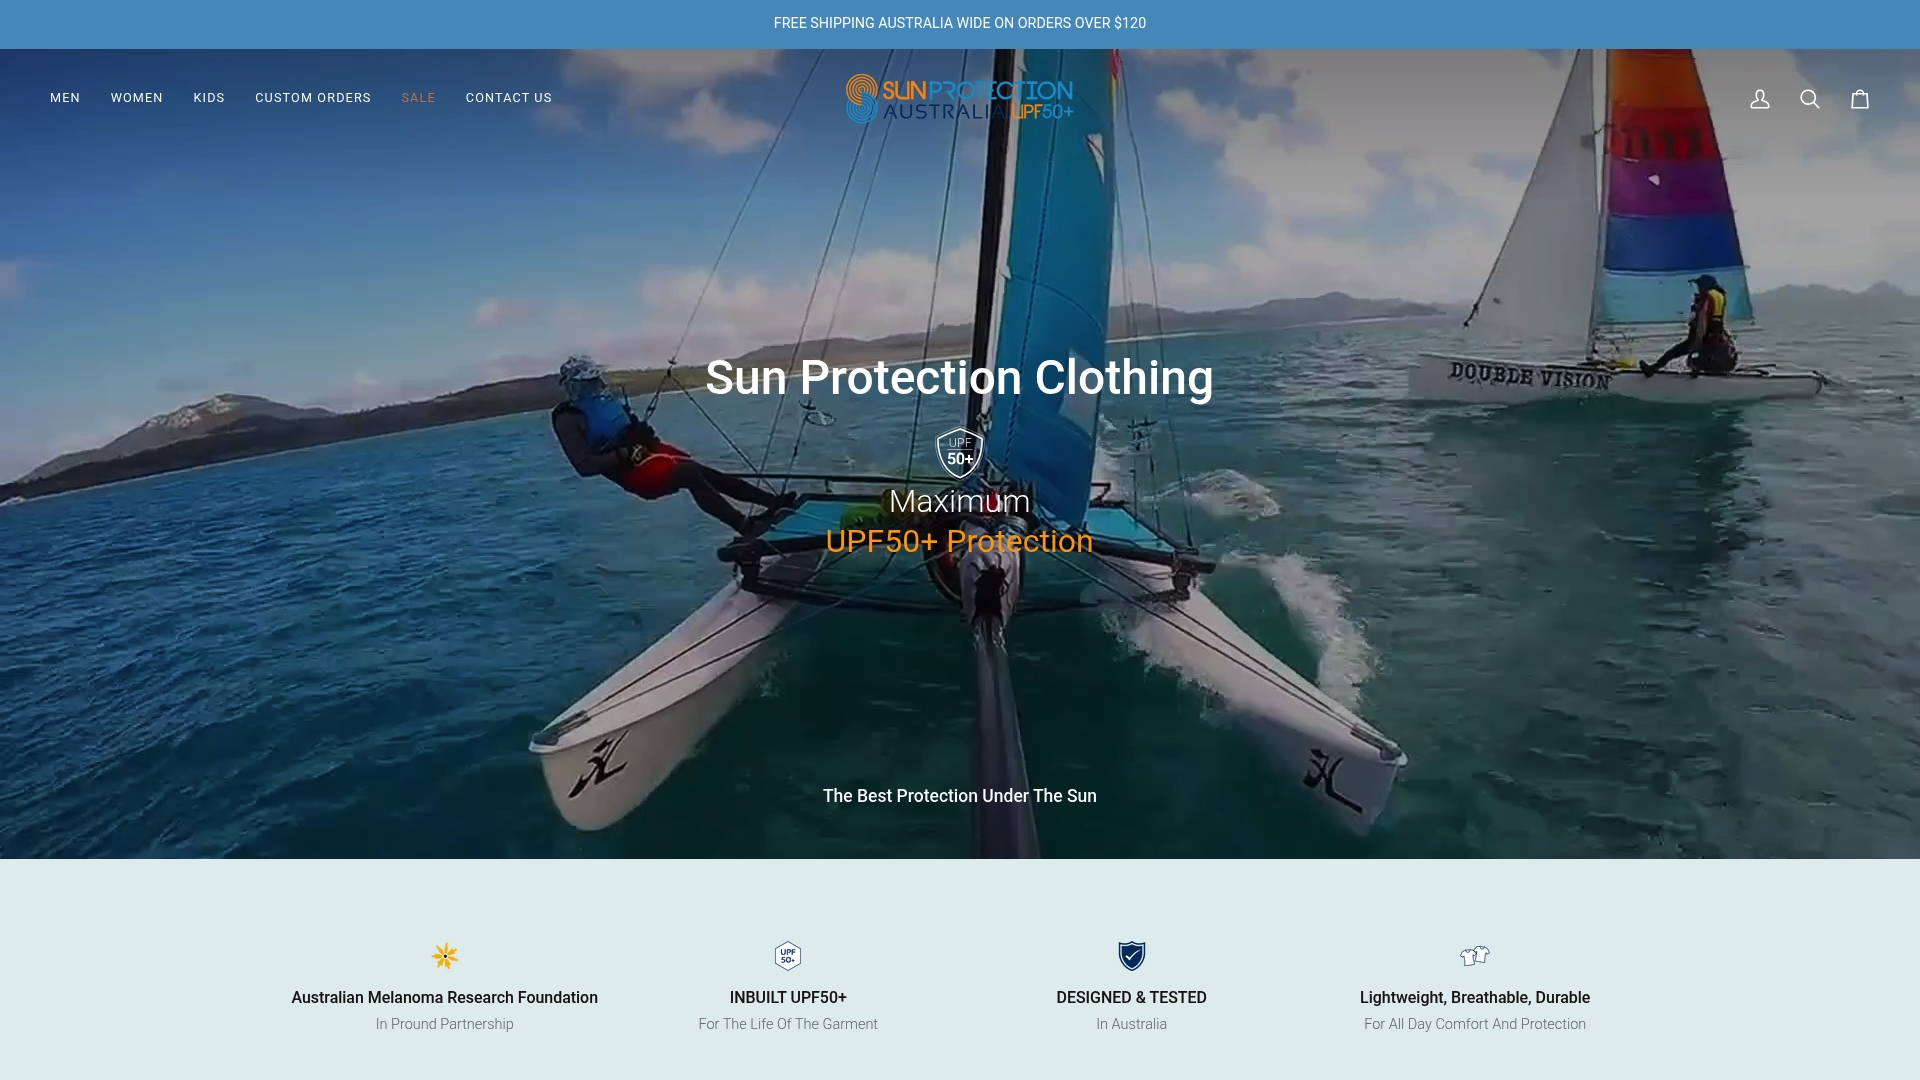Click Australian Melanoma Research Foundation text
Viewport: 1920px width, 1080px height.
pyautogui.click(x=445, y=998)
